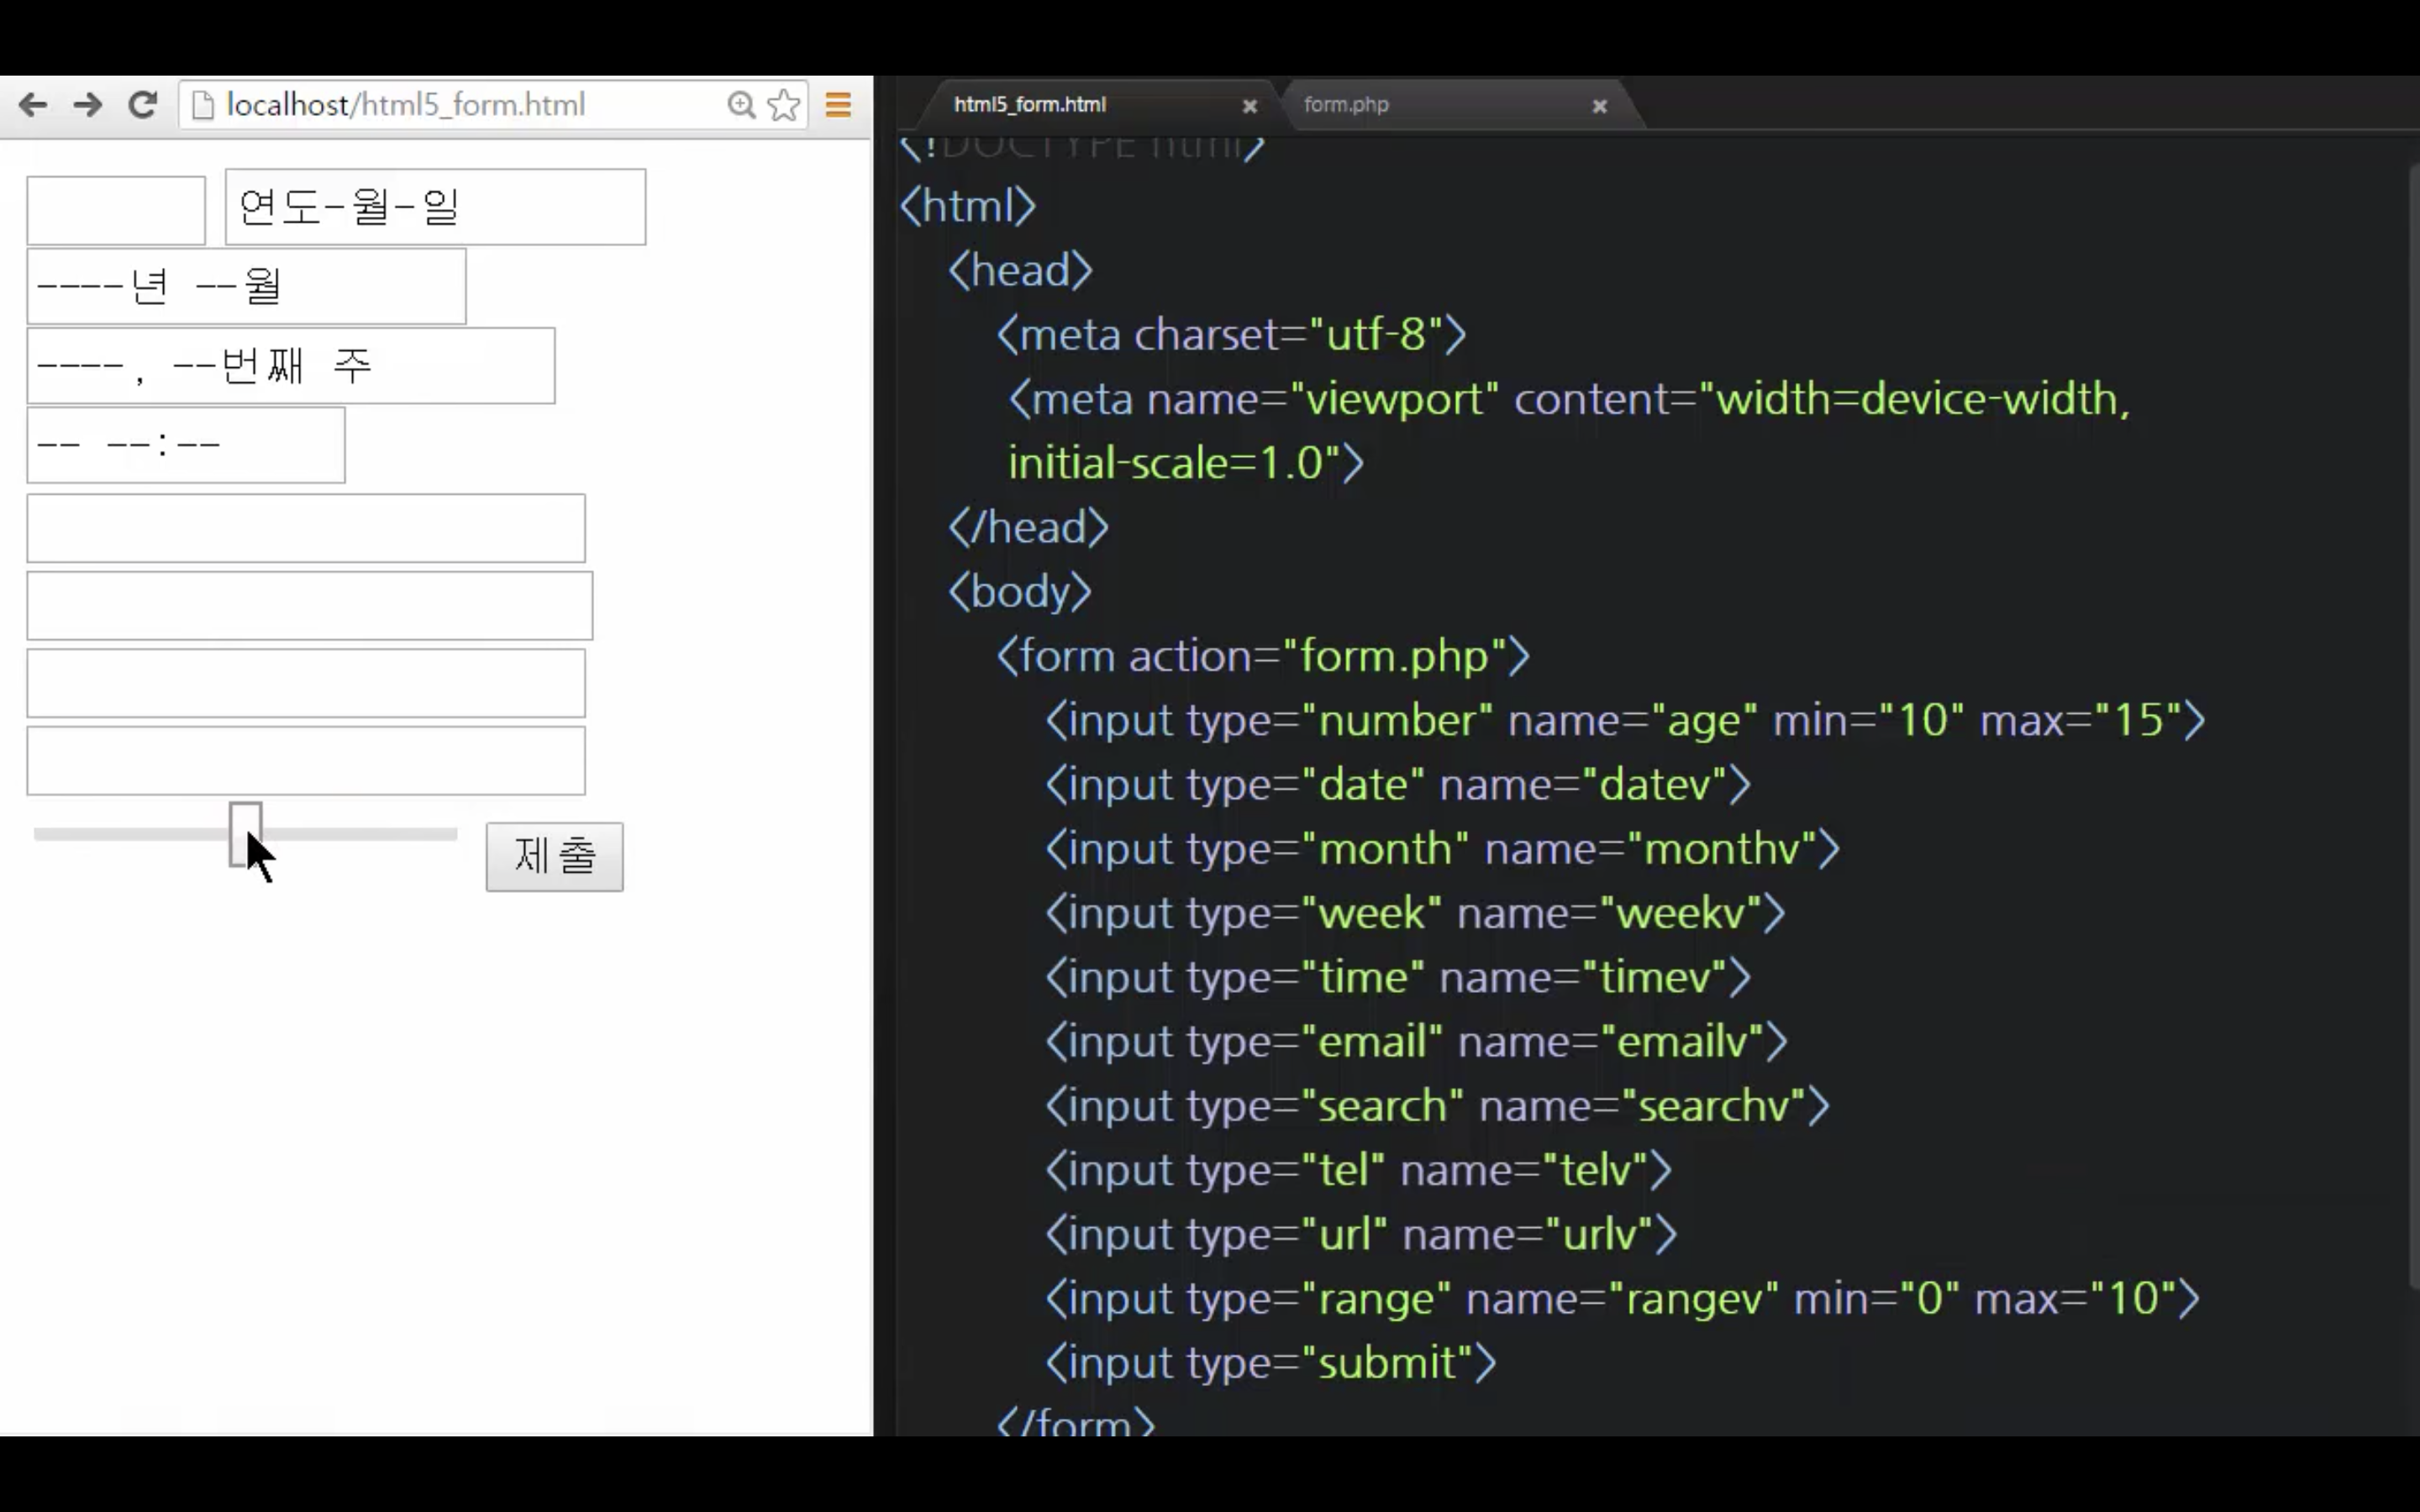Image resolution: width=2420 pixels, height=1512 pixels.
Task: Open Chrome hamburger menu
Action: coord(838,105)
